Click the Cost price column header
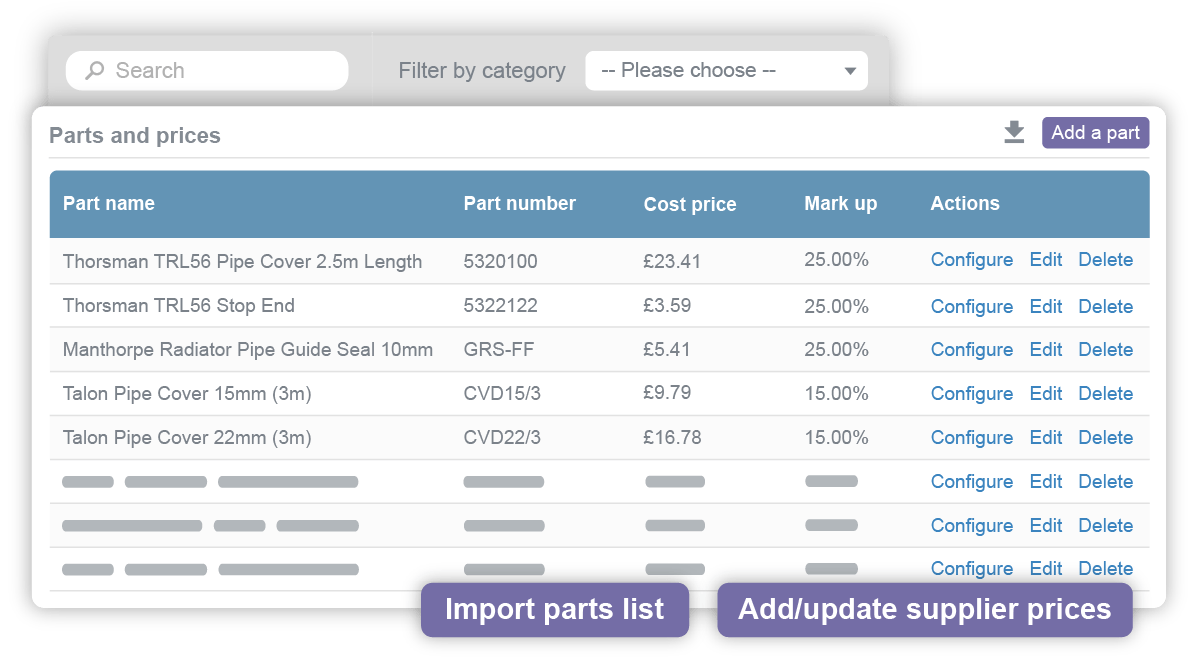 pos(690,203)
